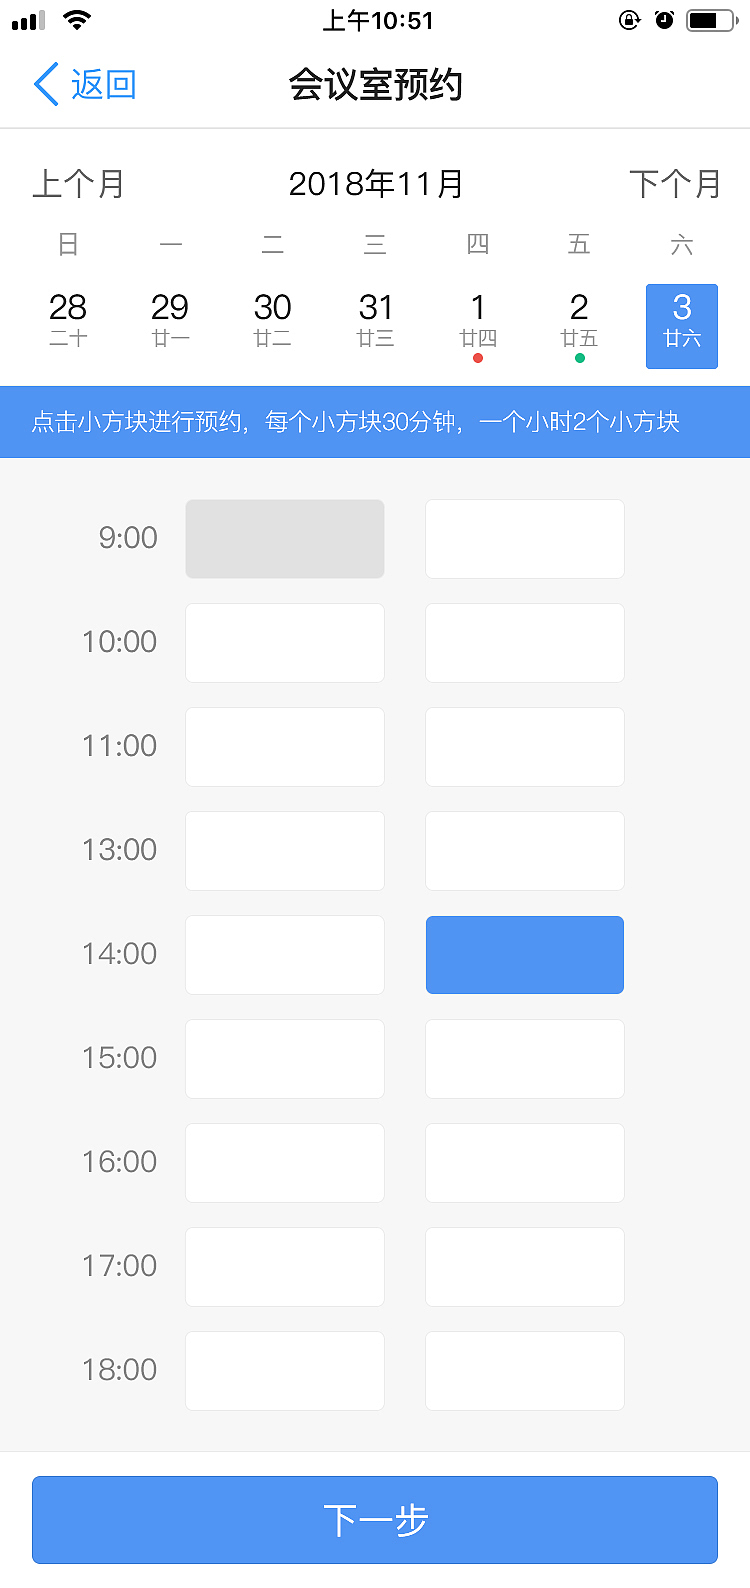Viewport: 750px width, 1588px height.
Task: Tap the Wi-Fi status icon
Action: coord(76,20)
